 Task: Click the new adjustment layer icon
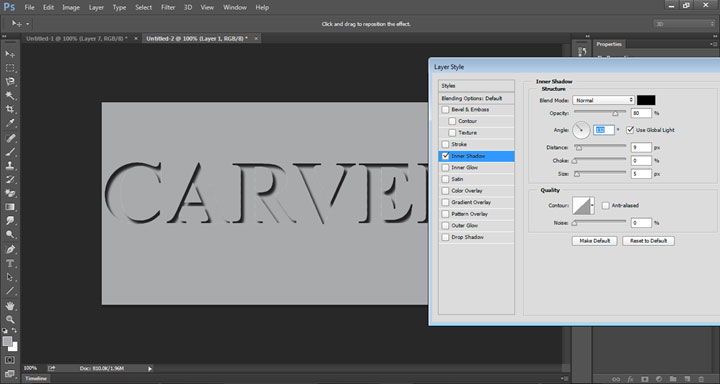click(x=658, y=379)
